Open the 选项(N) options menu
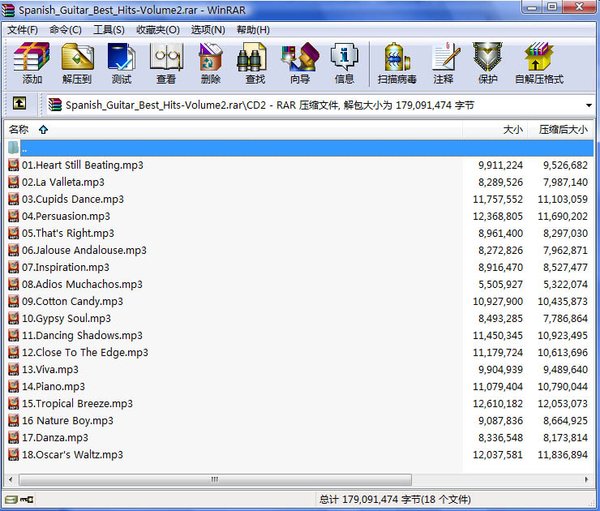The width and height of the screenshot is (600, 511). 208,29
